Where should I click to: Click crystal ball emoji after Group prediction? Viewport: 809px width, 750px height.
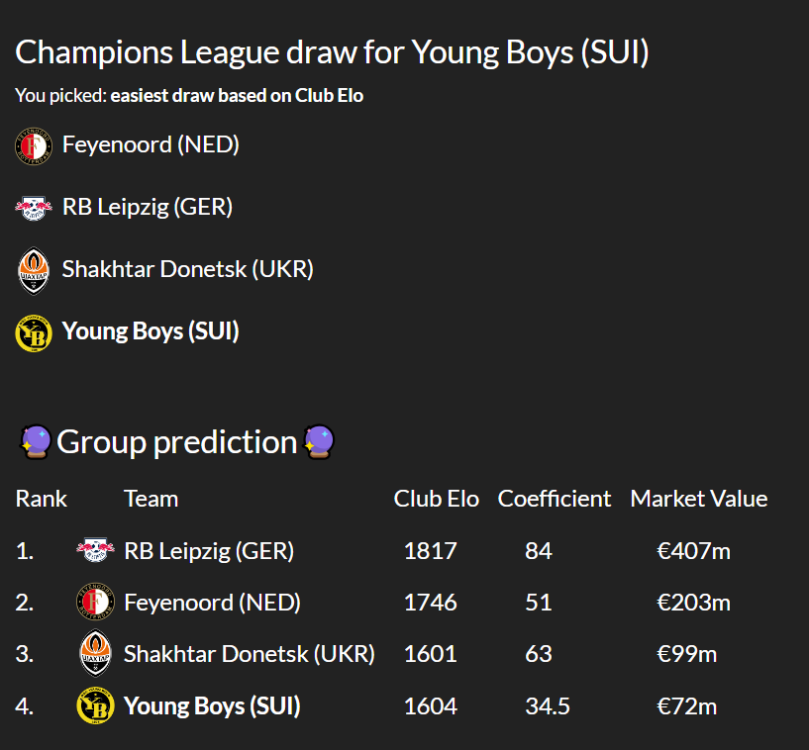click(x=318, y=442)
